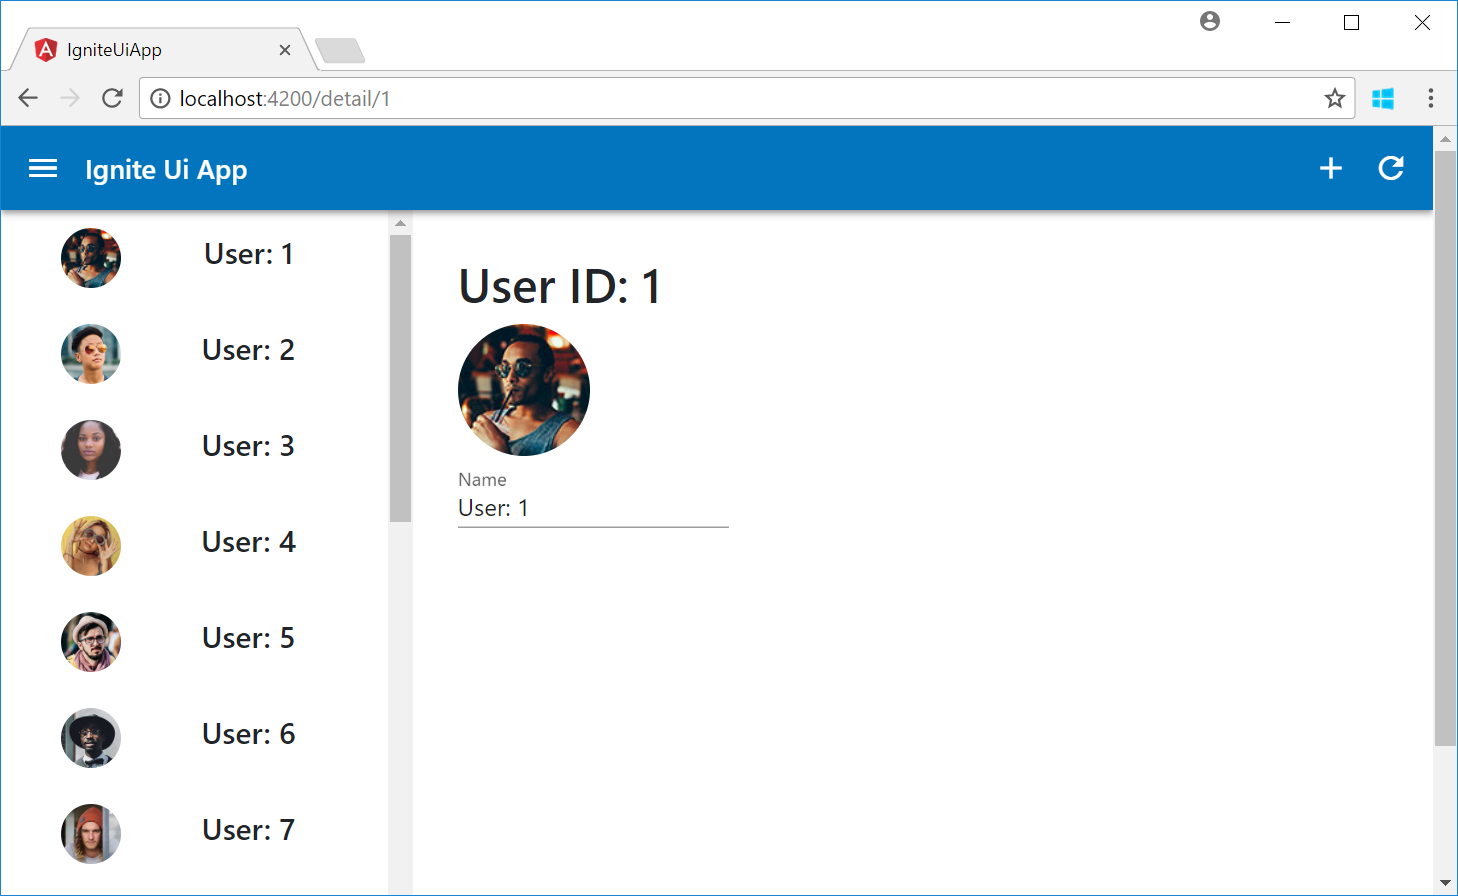Click the bookmark star icon

[x=1335, y=98]
